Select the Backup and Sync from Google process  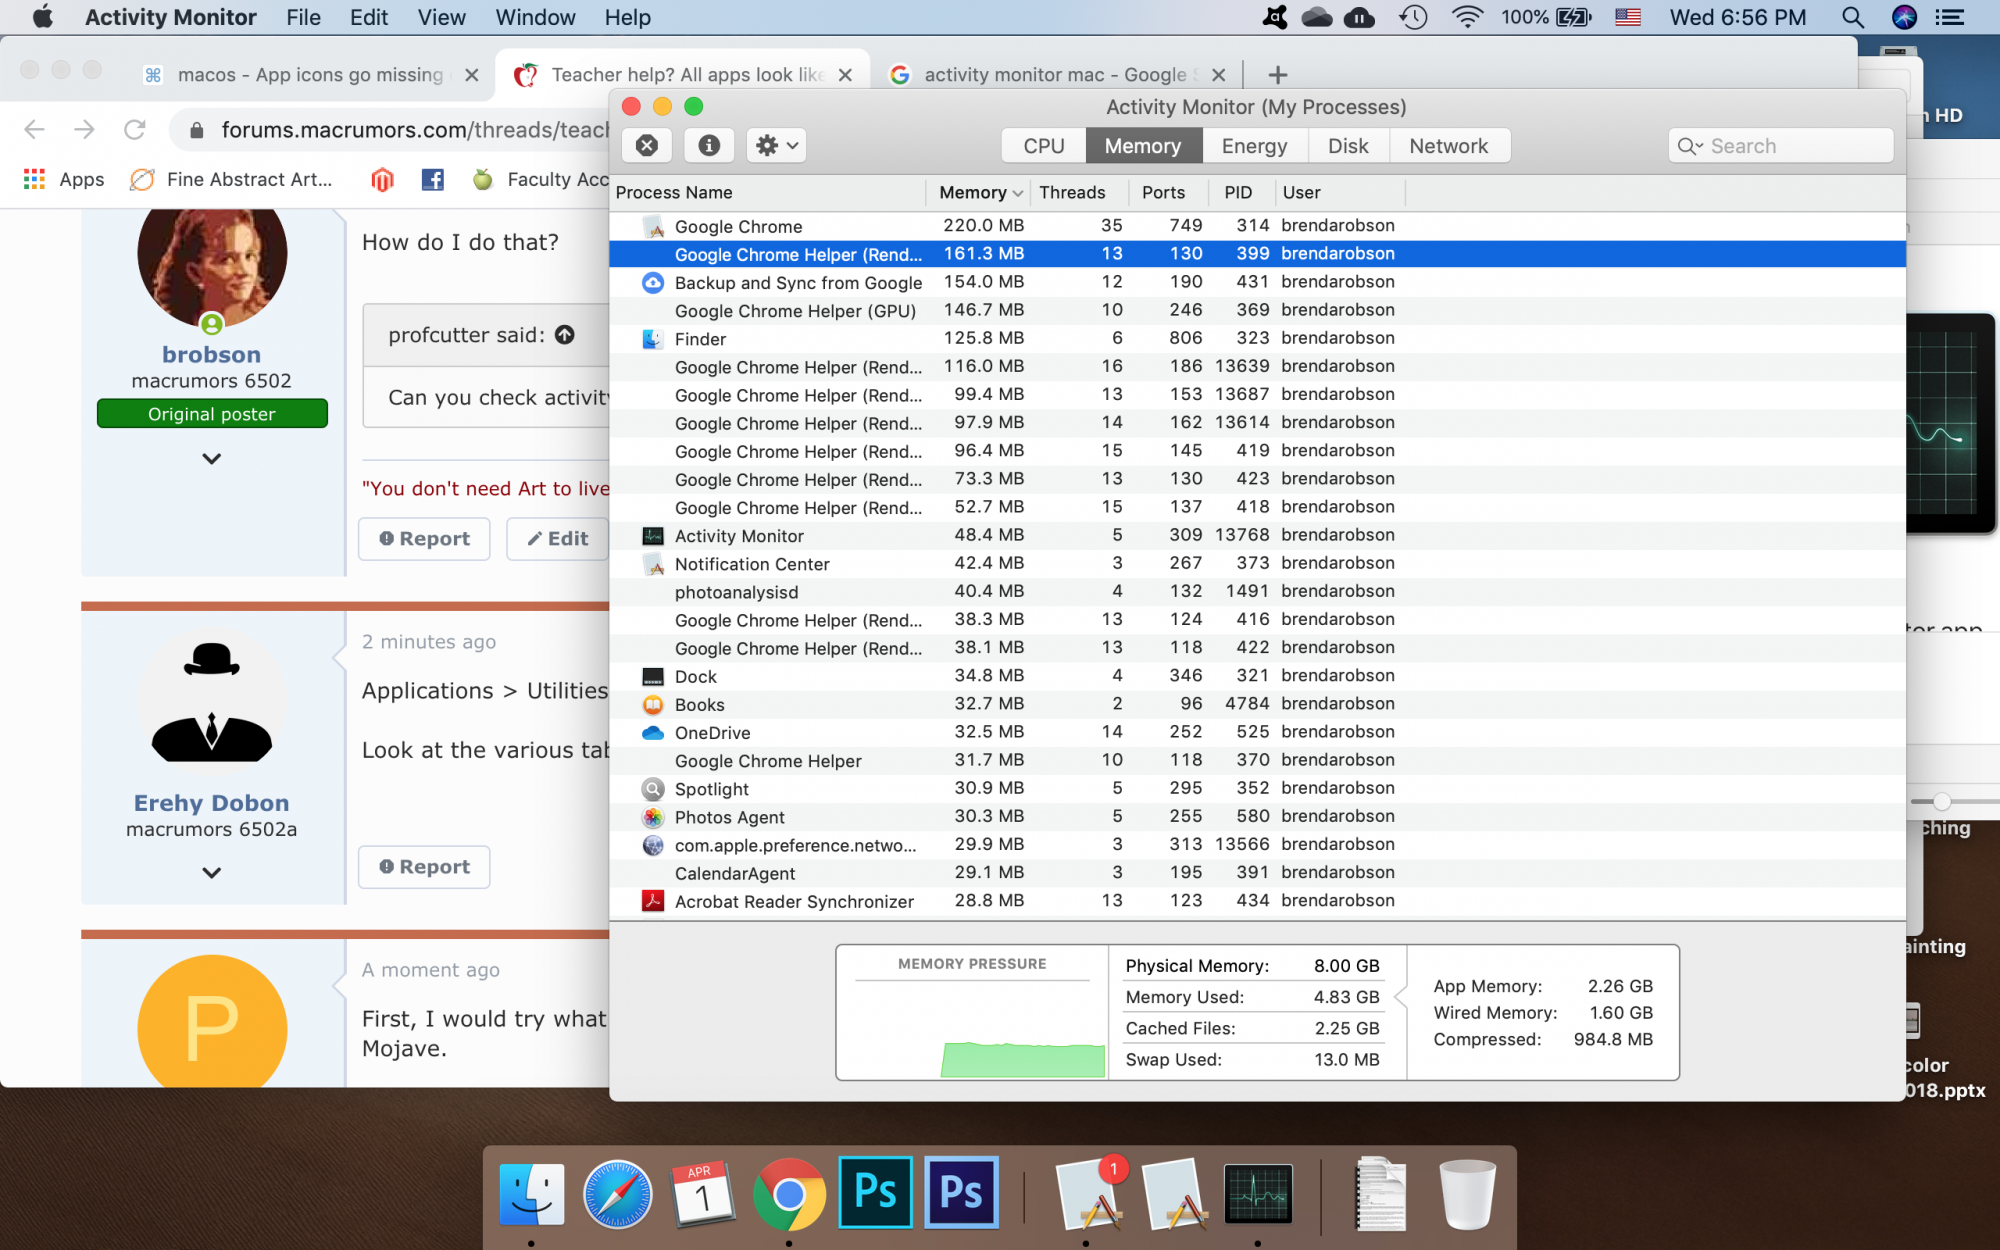click(797, 283)
